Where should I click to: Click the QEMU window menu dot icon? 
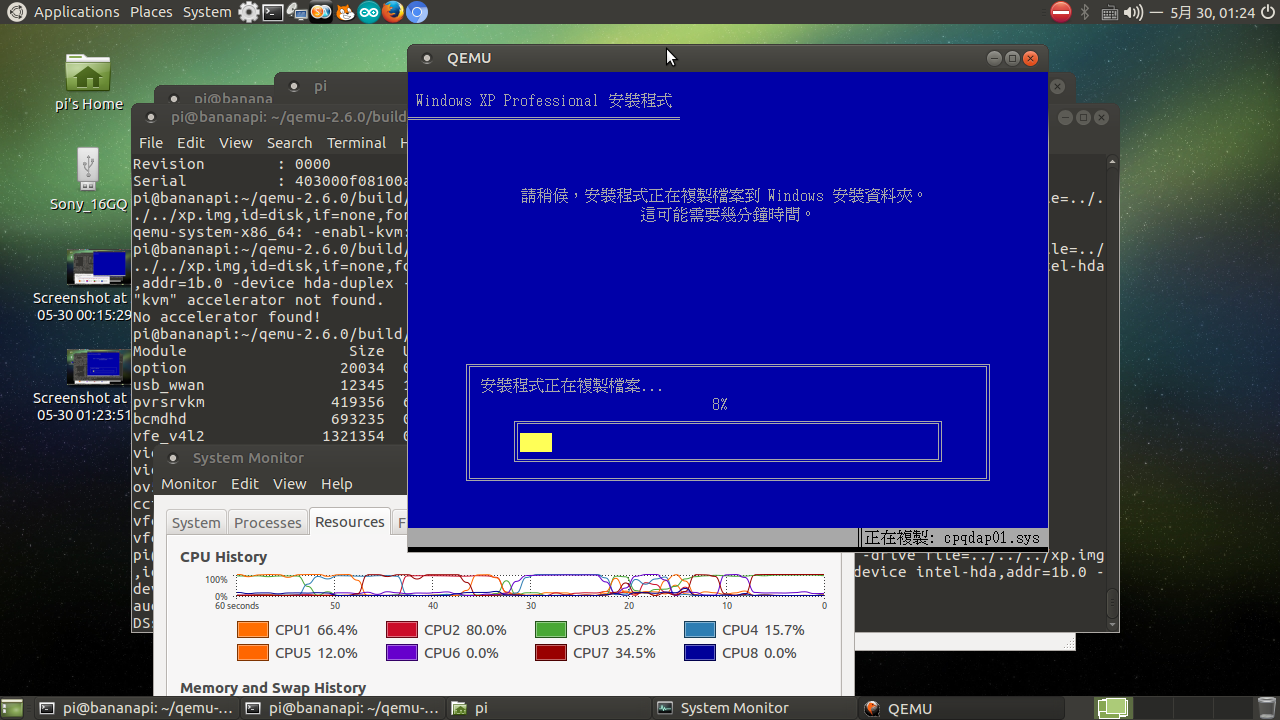[x=428, y=58]
